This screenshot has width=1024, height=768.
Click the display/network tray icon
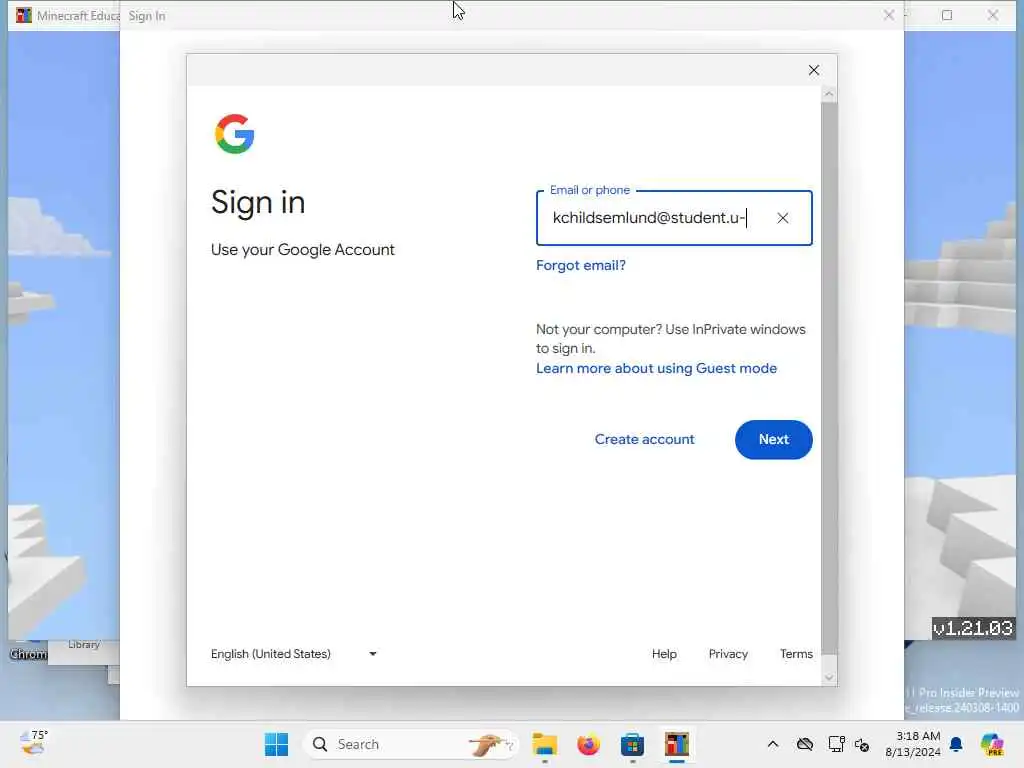click(x=836, y=744)
